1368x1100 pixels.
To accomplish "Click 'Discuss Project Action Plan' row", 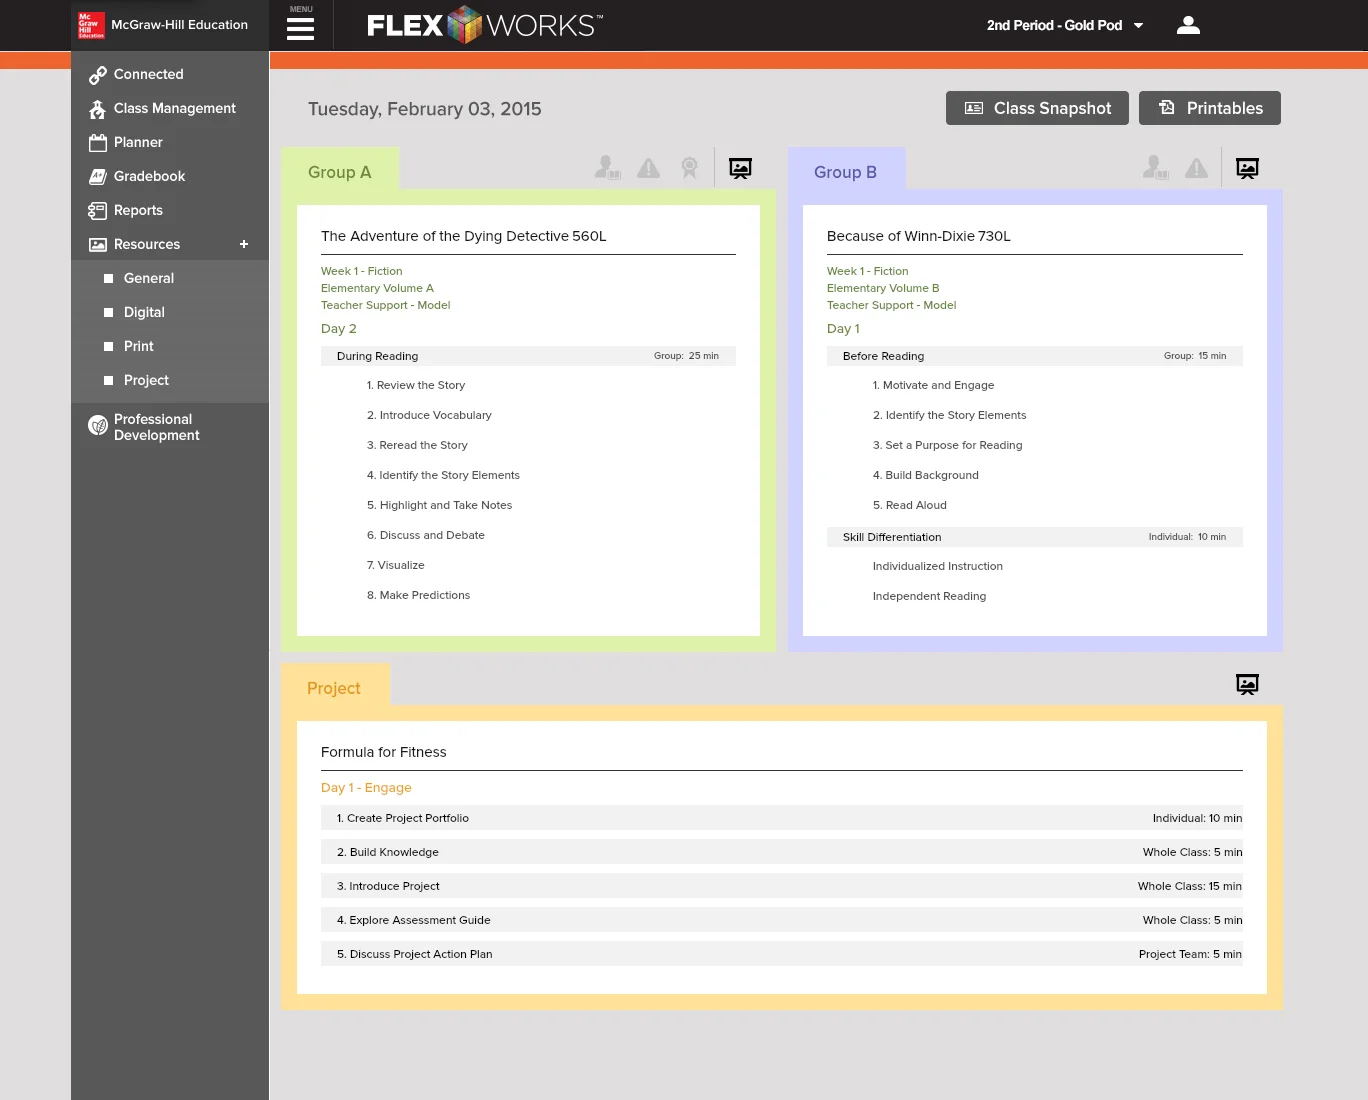I will click(x=782, y=954).
